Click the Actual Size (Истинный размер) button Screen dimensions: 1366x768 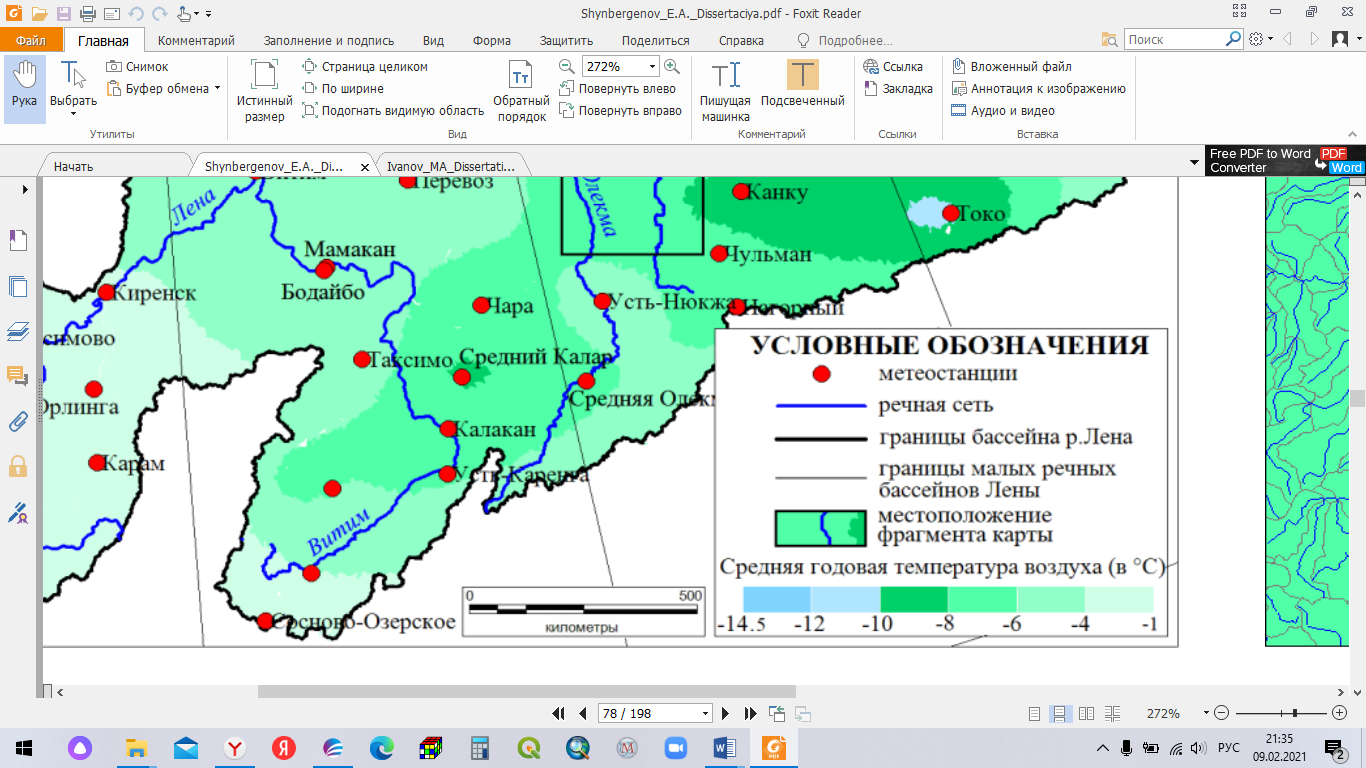click(x=264, y=91)
